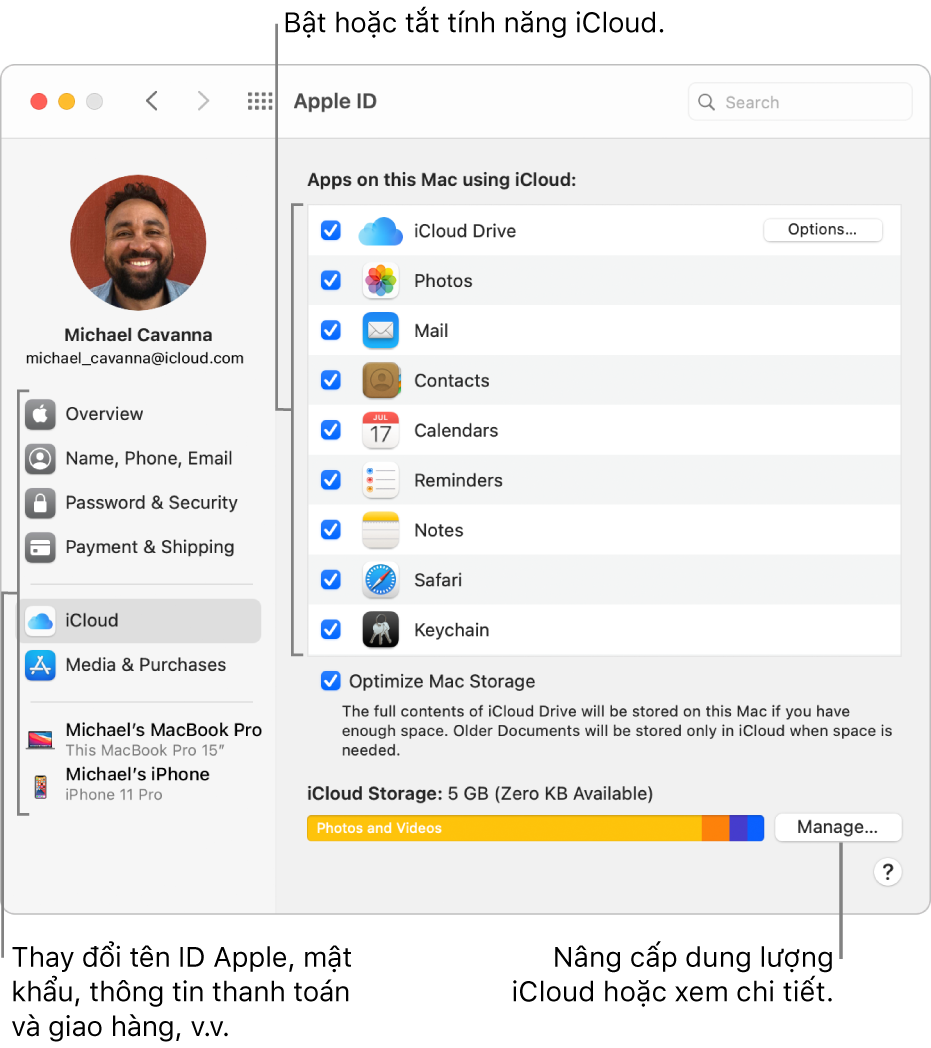Image resolution: width=931 pixels, height=1048 pixels.
Task: Uncheck the iCloud Drive checkbox
Action: 331,231
